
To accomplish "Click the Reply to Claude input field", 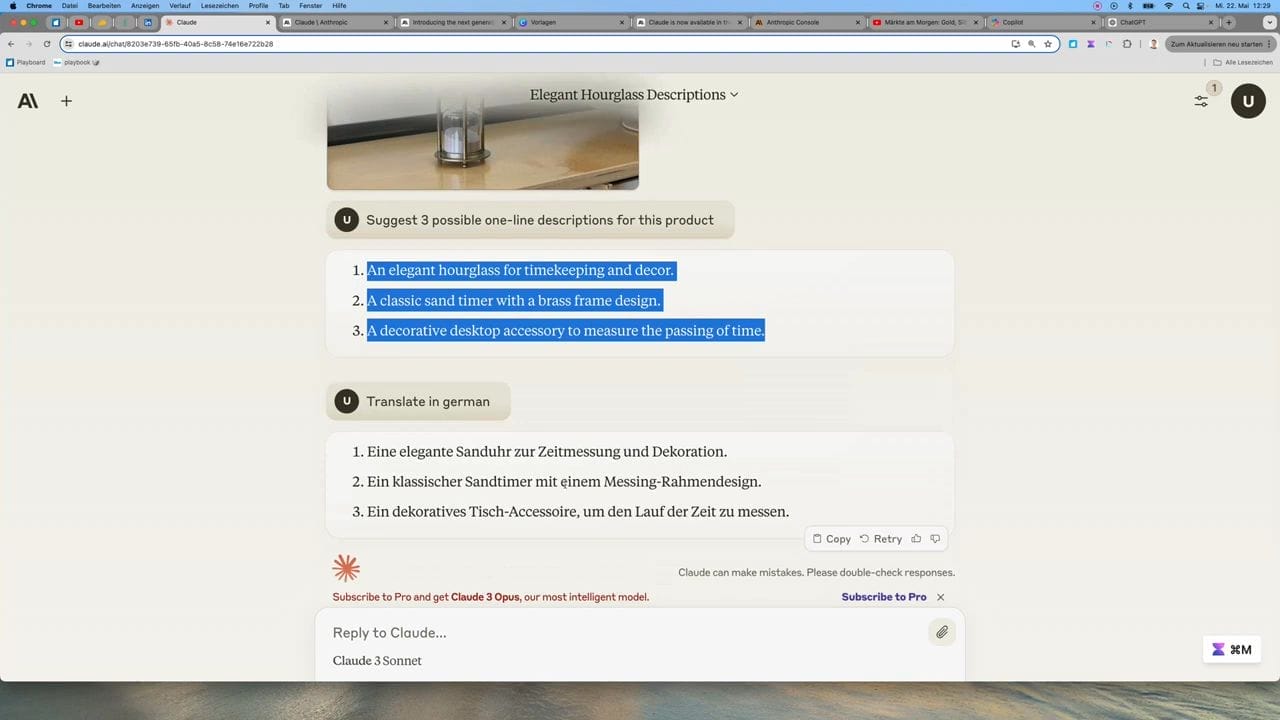I will (620, 632).
